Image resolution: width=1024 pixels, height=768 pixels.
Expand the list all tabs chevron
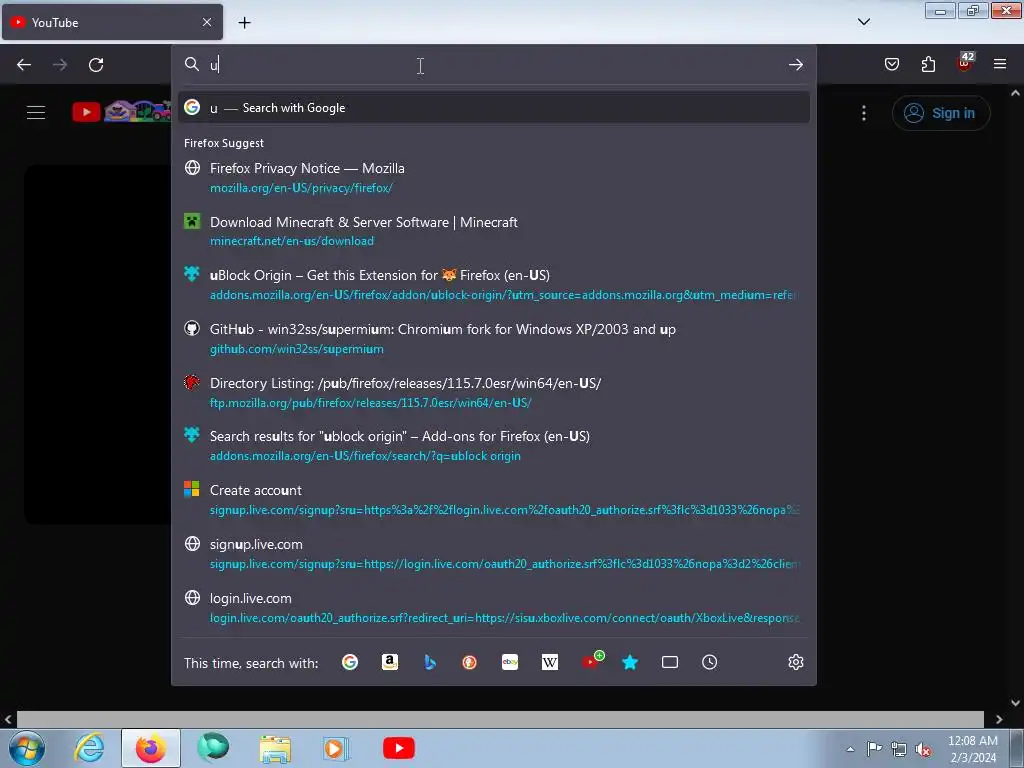pyautogui.click(x=864, y=22)
